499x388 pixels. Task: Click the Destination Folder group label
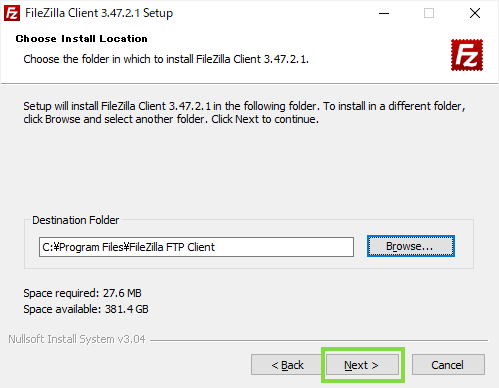pyautogui.click(x=76, y=220)
